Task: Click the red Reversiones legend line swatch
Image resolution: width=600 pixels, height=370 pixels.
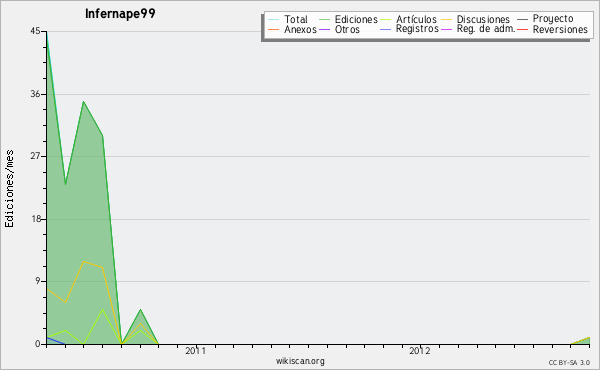Action: [x=523, y=29]
